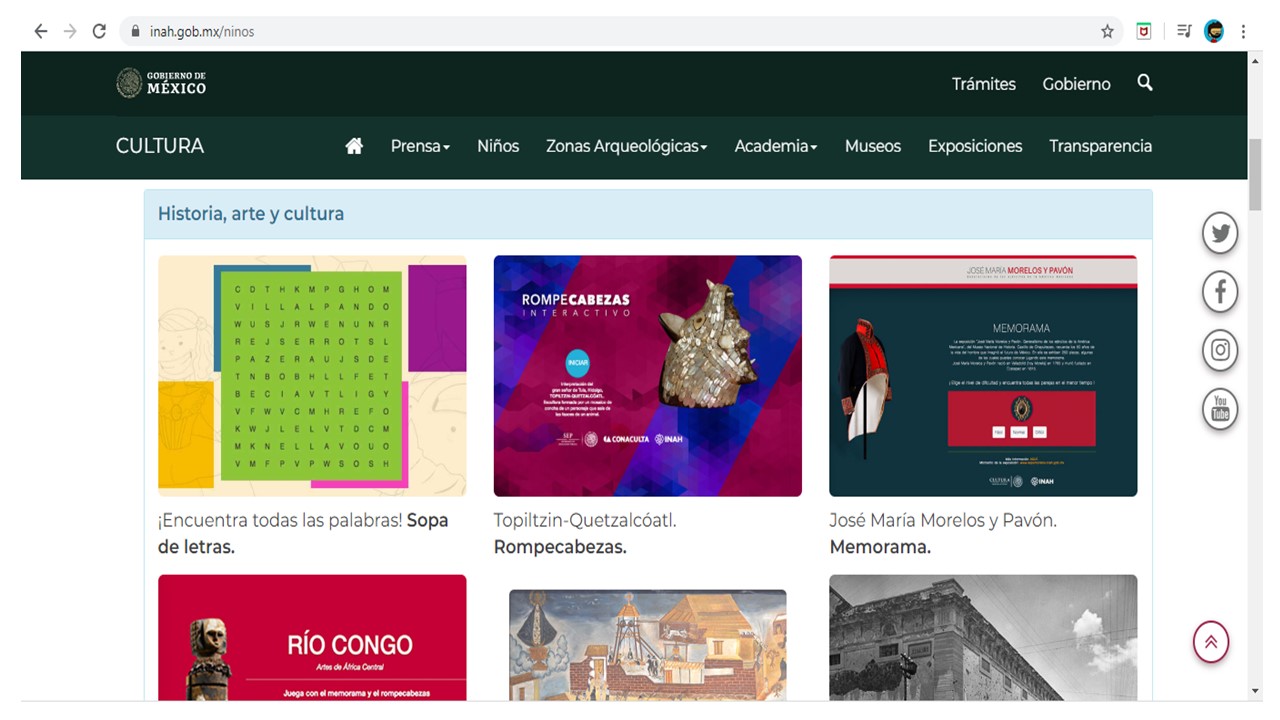Open the media control playlist icon
The height and width of the screenshot is (720, 1280).
tap(1184, 31)
